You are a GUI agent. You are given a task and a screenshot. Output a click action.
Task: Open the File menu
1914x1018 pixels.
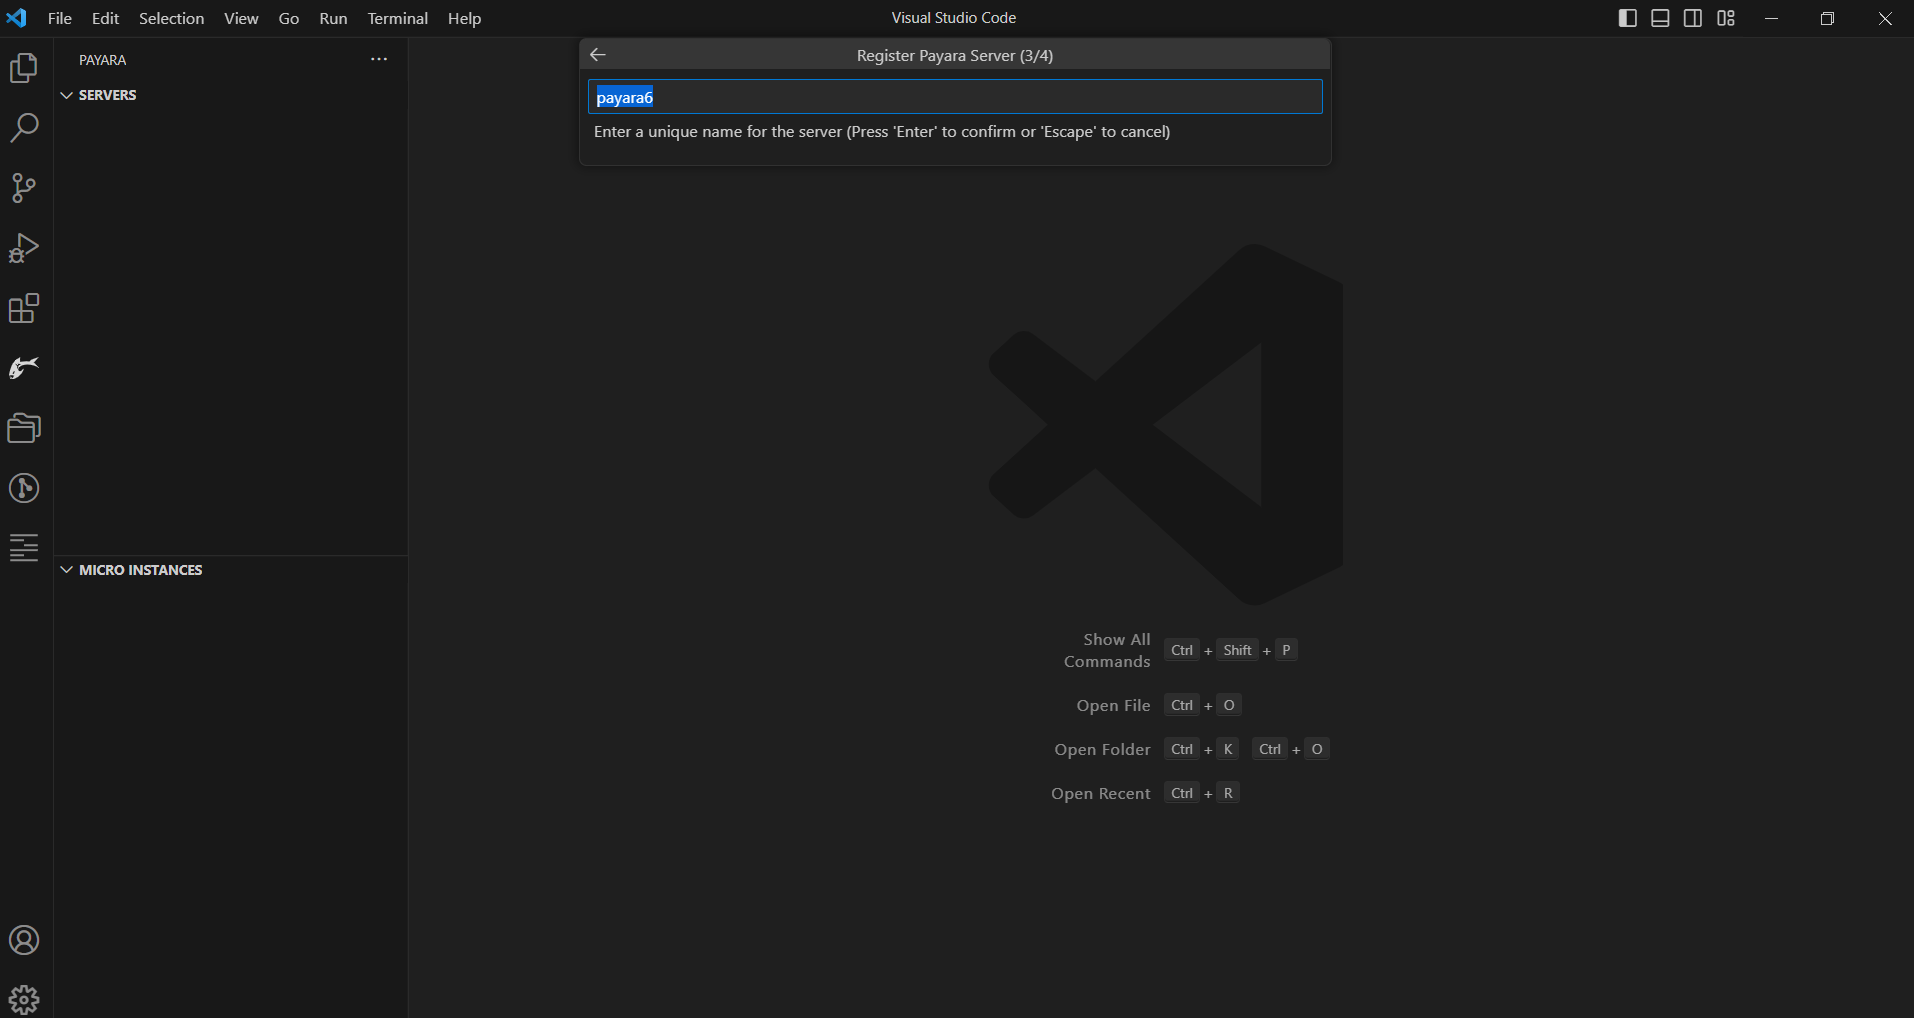59,18
